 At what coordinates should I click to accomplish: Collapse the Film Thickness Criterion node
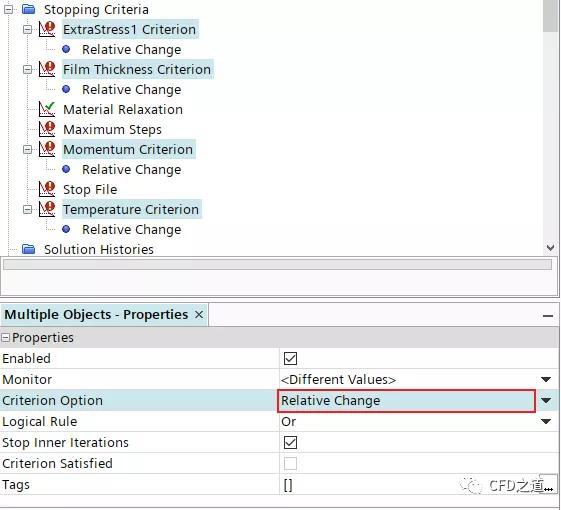tap(27, 69)
